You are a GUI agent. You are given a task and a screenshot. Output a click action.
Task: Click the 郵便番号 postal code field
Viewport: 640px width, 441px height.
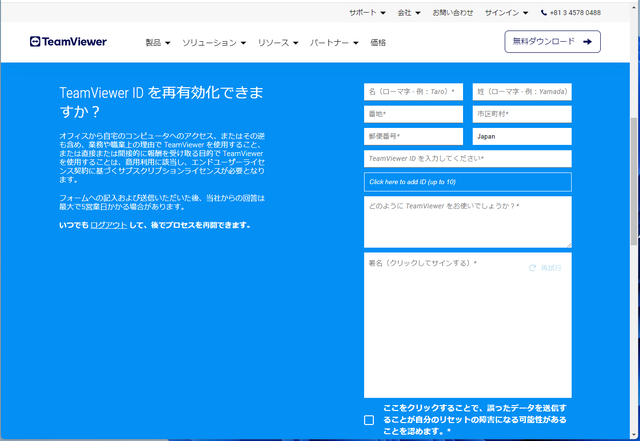(413, 136)
